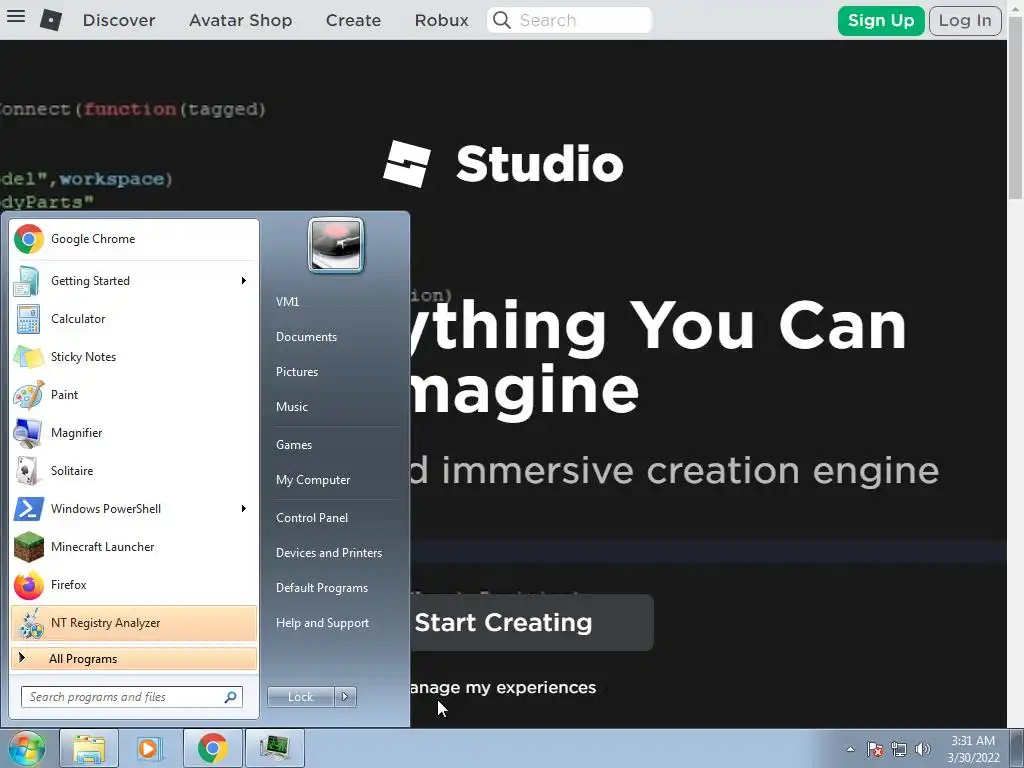
Task: Open shutdown options arrow next to Lock
Action: pyautogui.click(x=345, y=697)
